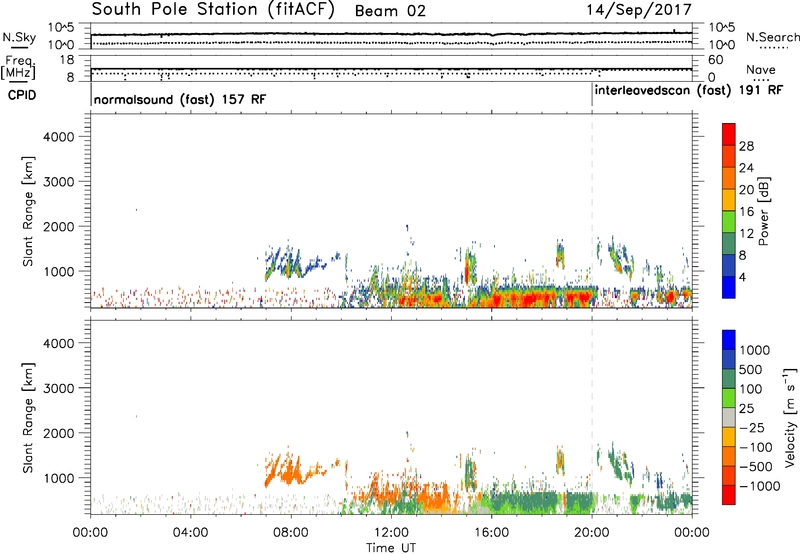This screenshot has width=800, height=554.
Task: Select the "20:00" time tick label
Action: 592,533
